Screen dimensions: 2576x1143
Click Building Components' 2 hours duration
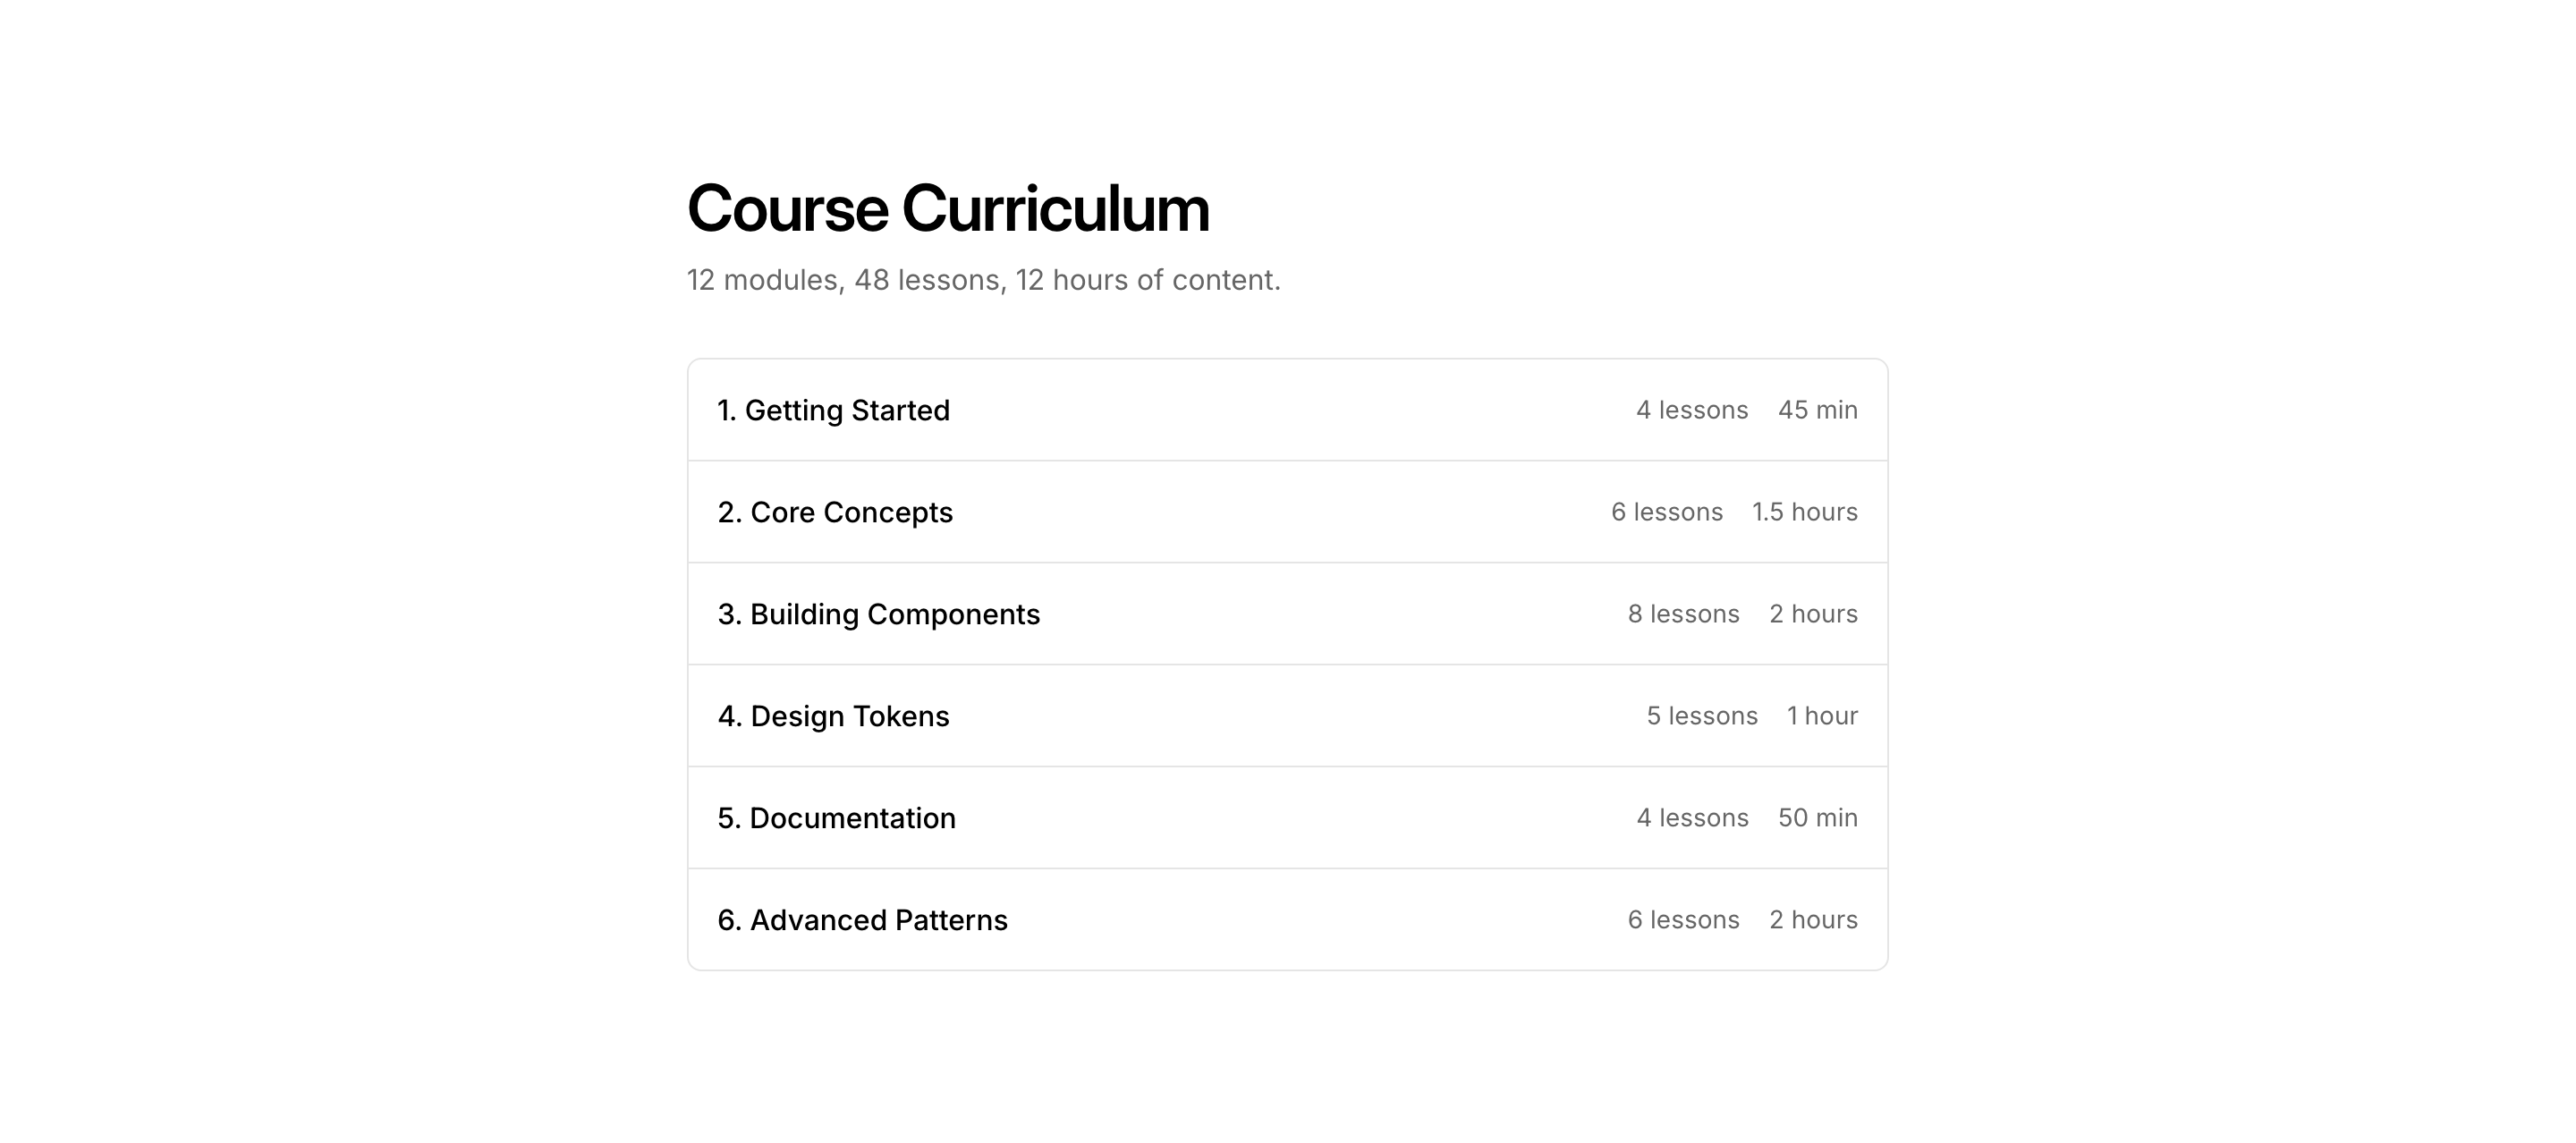click(1813, 614)
